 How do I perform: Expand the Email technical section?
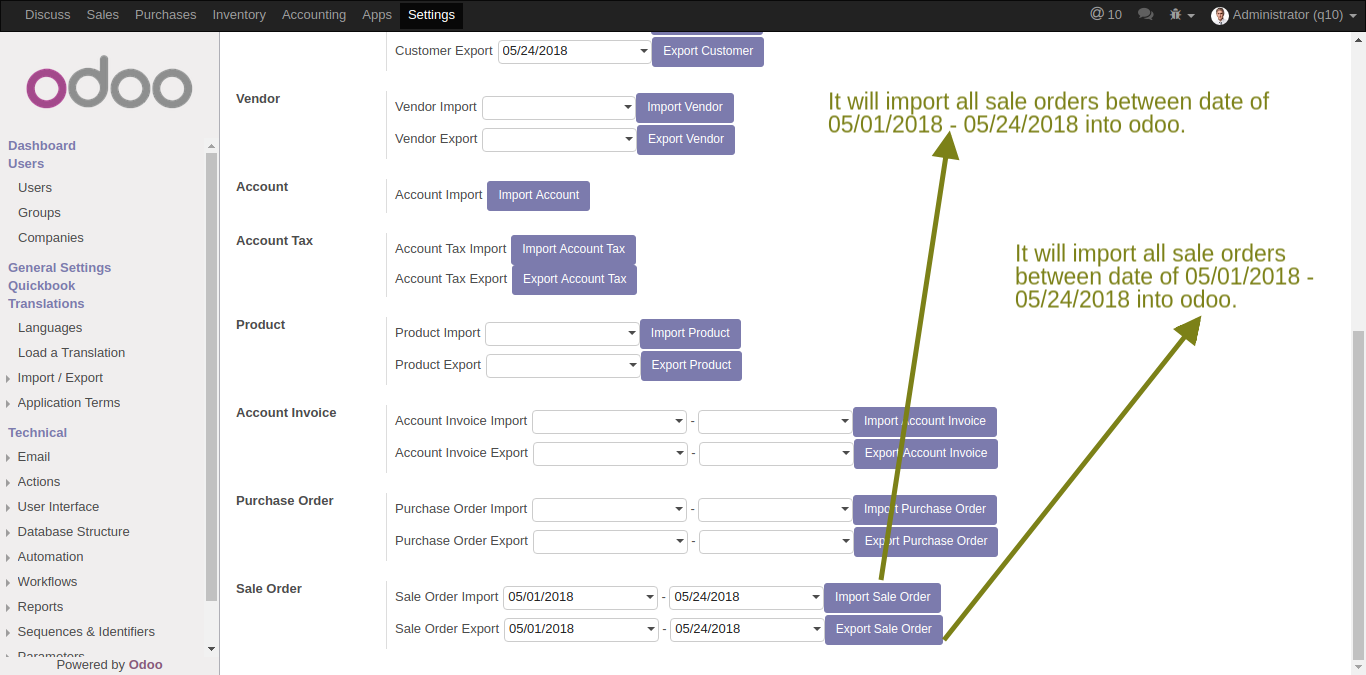tap(34, 457)
